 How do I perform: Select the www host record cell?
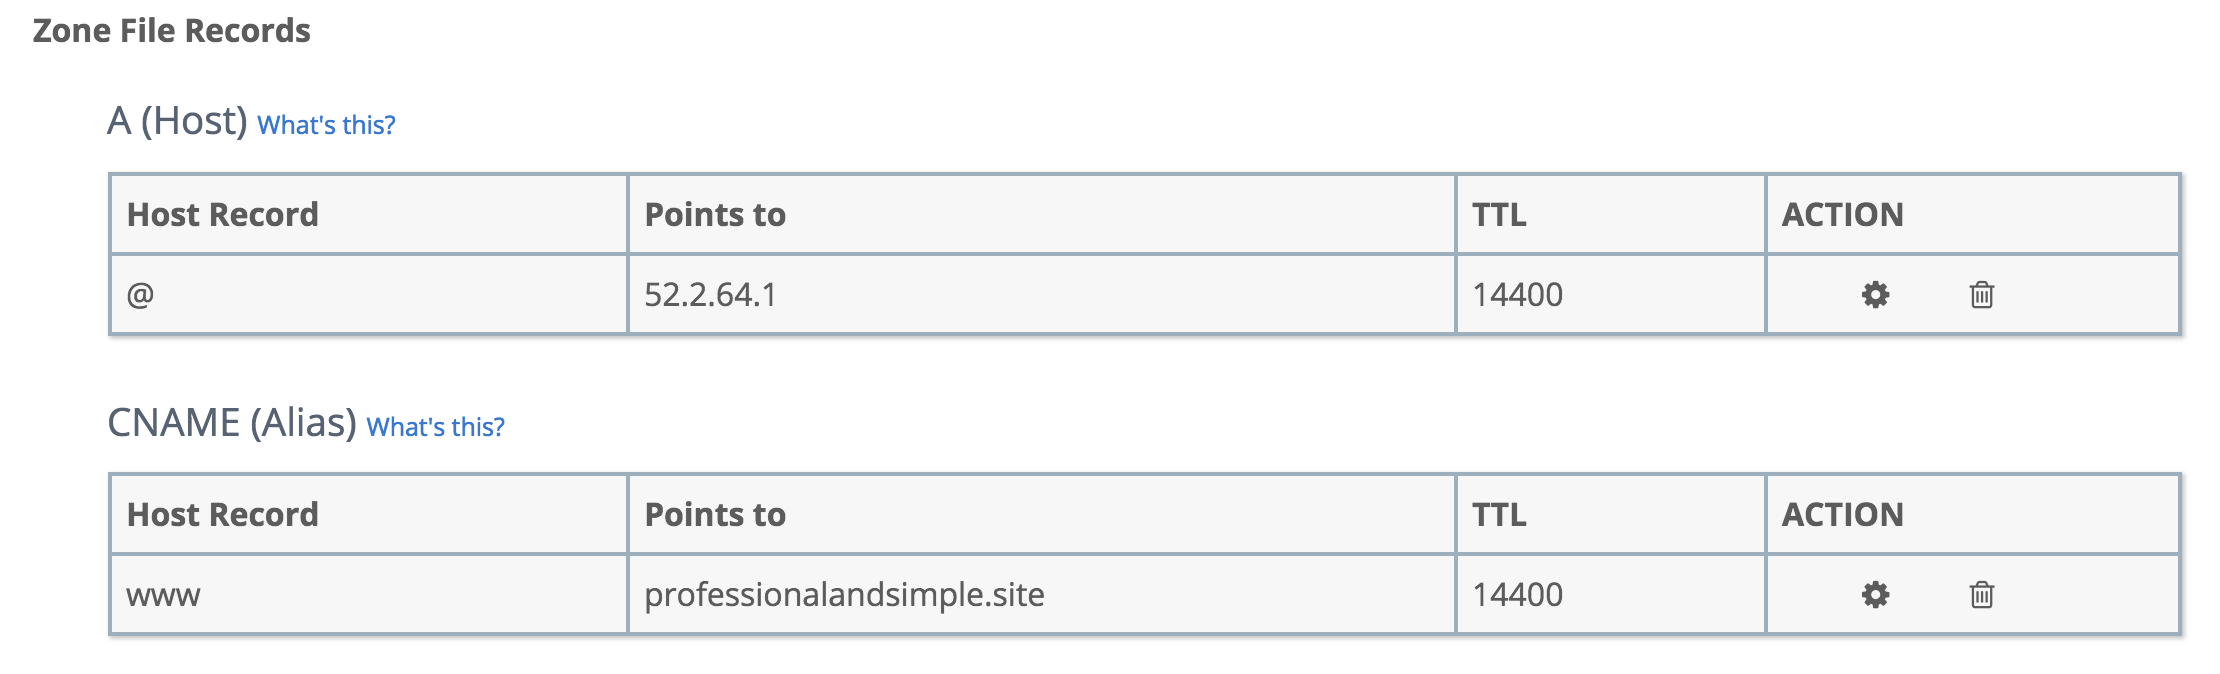click(163, 595)
